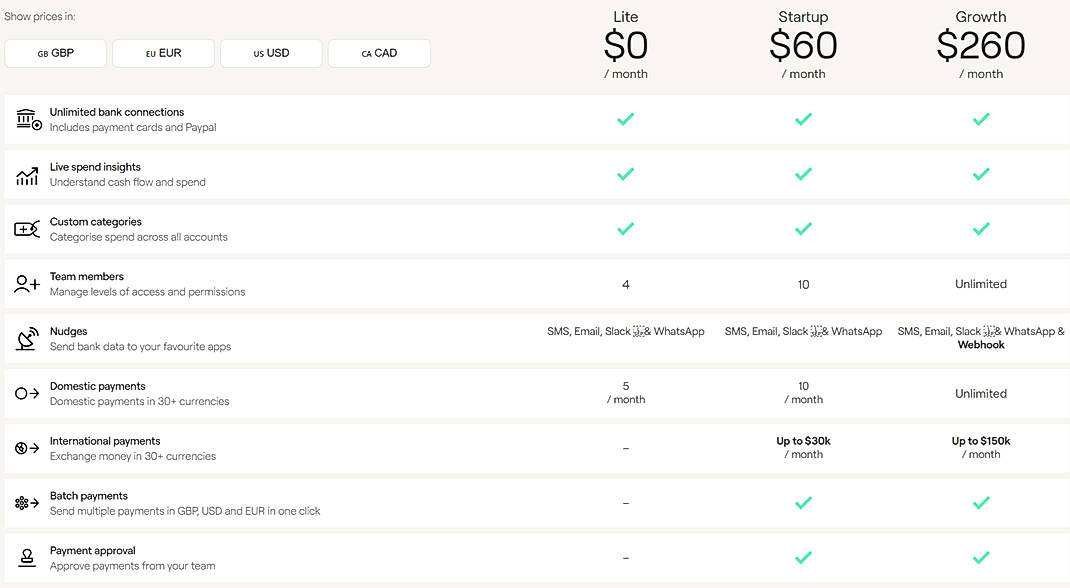The width and height of the screenshot is (1070, 588).
Task: Click the Unlimited bank connections title
Action: click(x=117, y=112)
